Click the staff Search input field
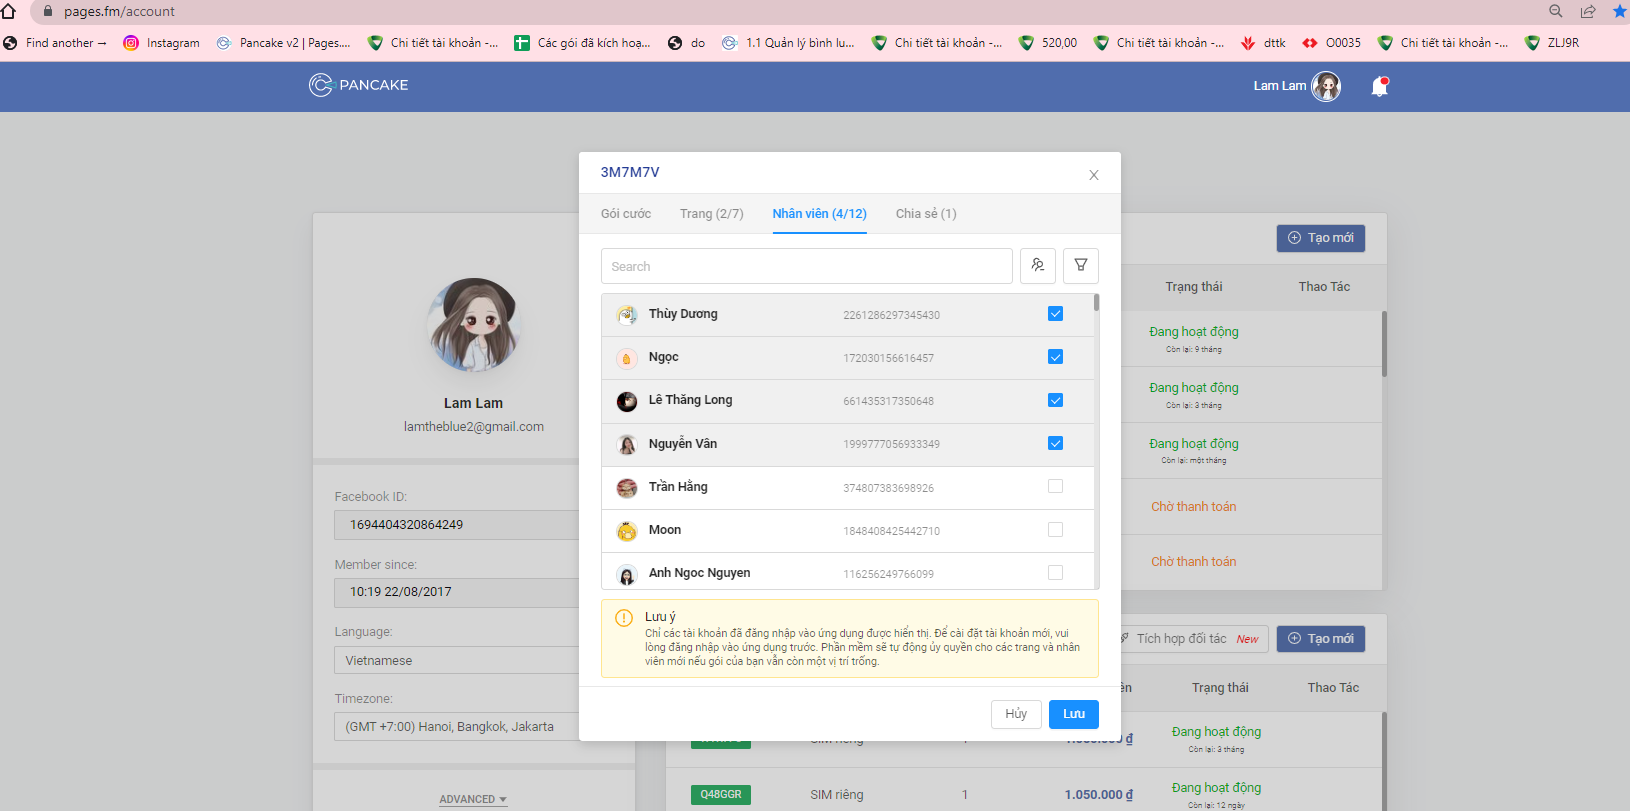Screen dimensions: 1630x811 [806, 267]
